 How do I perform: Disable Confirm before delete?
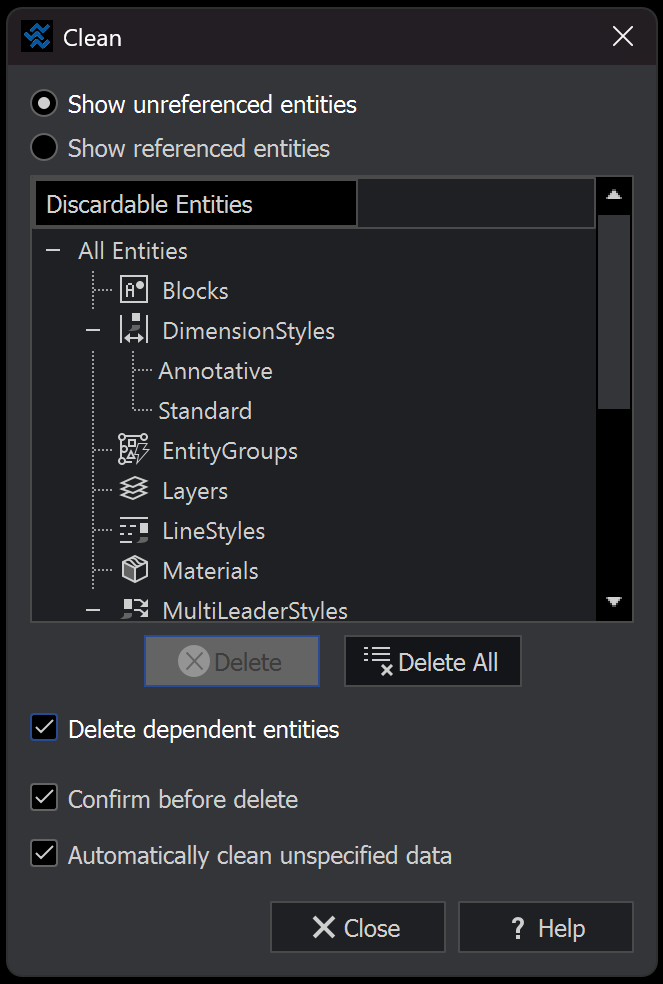pyautogui.click(x=43, y=798)
